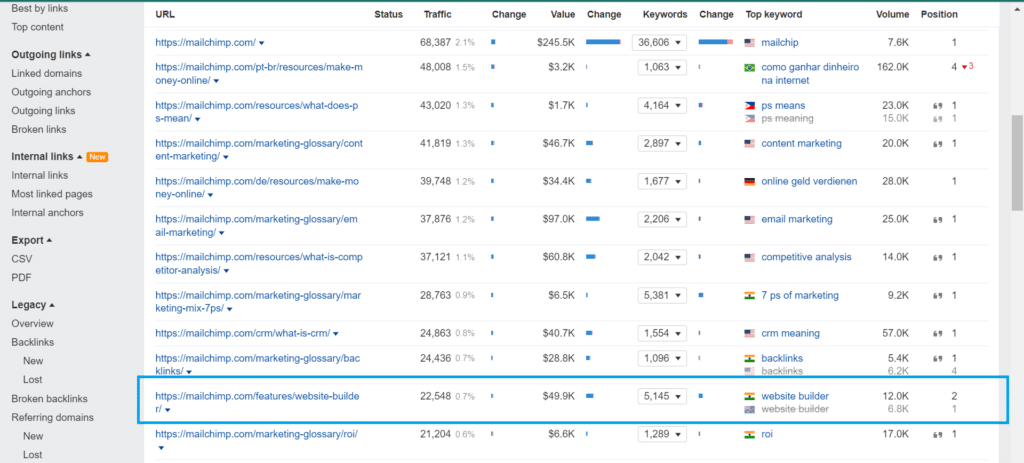Open Referring domains in sidebar
The width and height of the screenshot is (1024, 463).
coord(52,417)
